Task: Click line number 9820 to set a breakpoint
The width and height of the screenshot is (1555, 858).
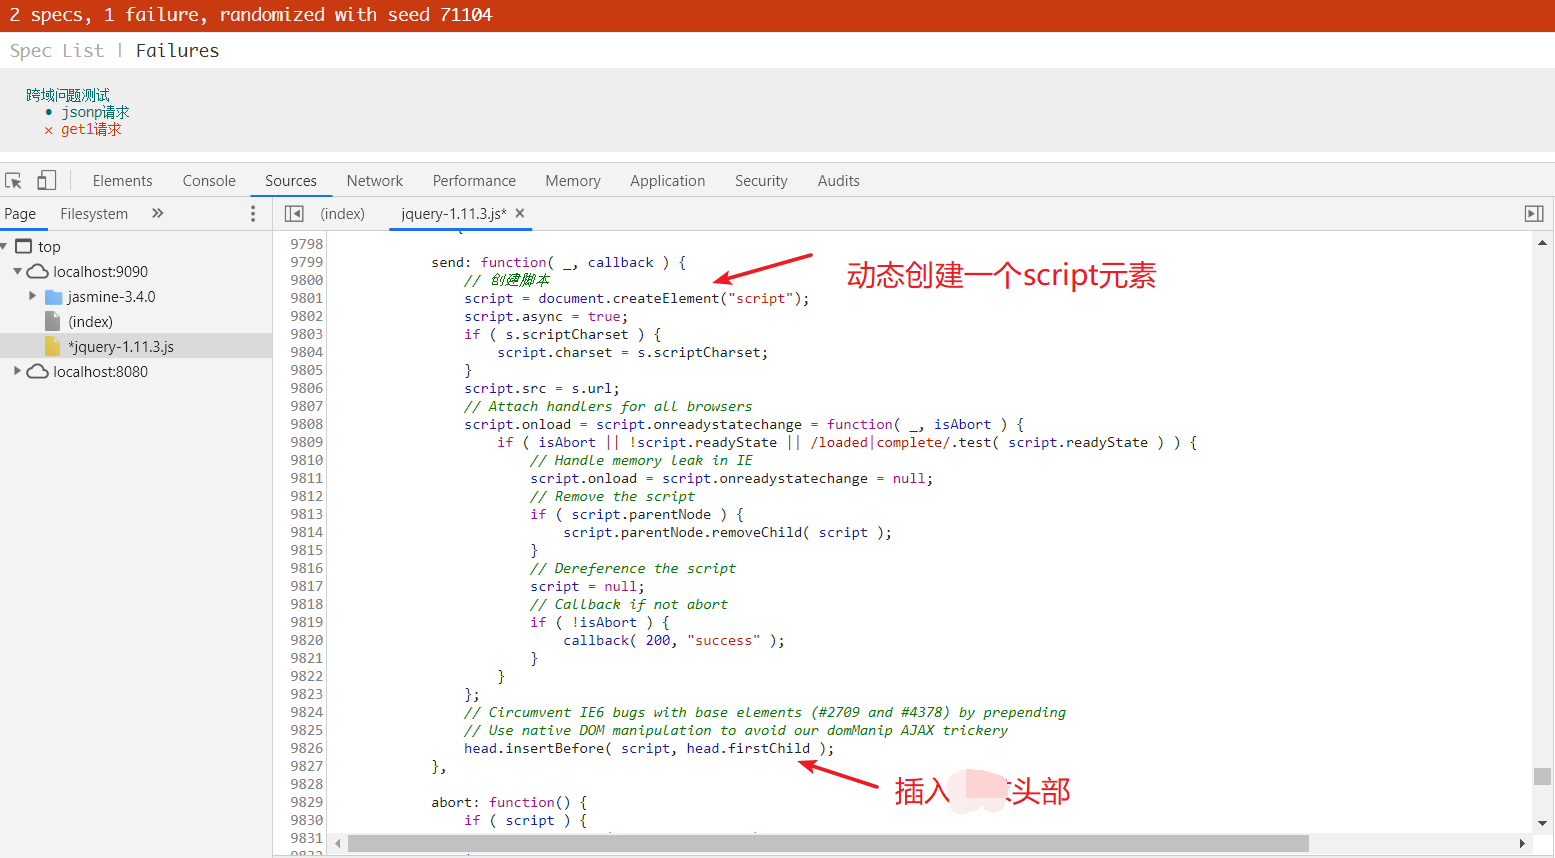Action: pyautogui.click(x=306, y=640)
